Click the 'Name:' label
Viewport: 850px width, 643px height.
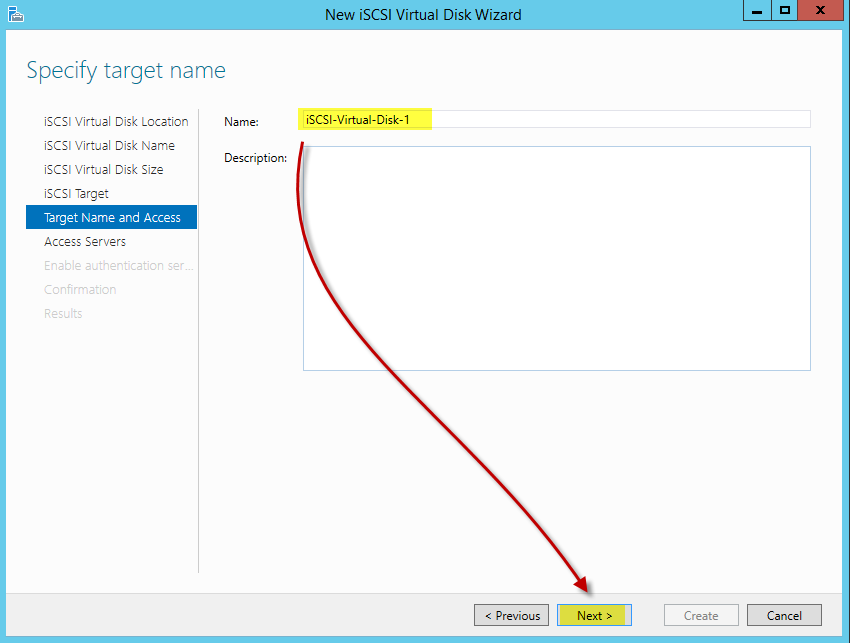pyautogui.click(x=241, y=122)
